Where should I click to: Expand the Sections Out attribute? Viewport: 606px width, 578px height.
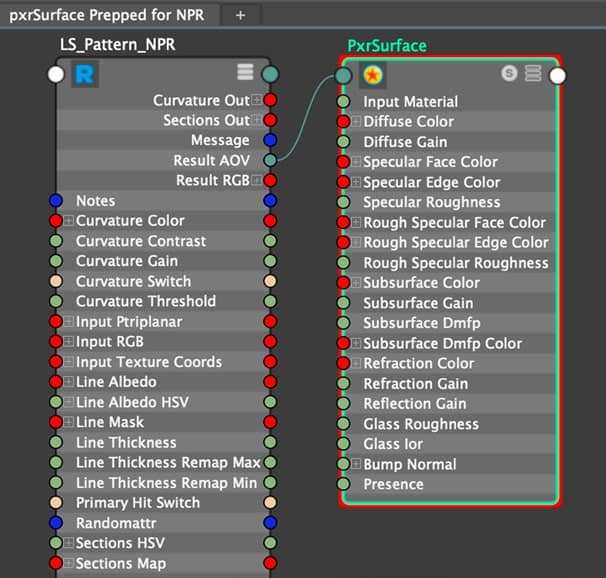[257, 120]
